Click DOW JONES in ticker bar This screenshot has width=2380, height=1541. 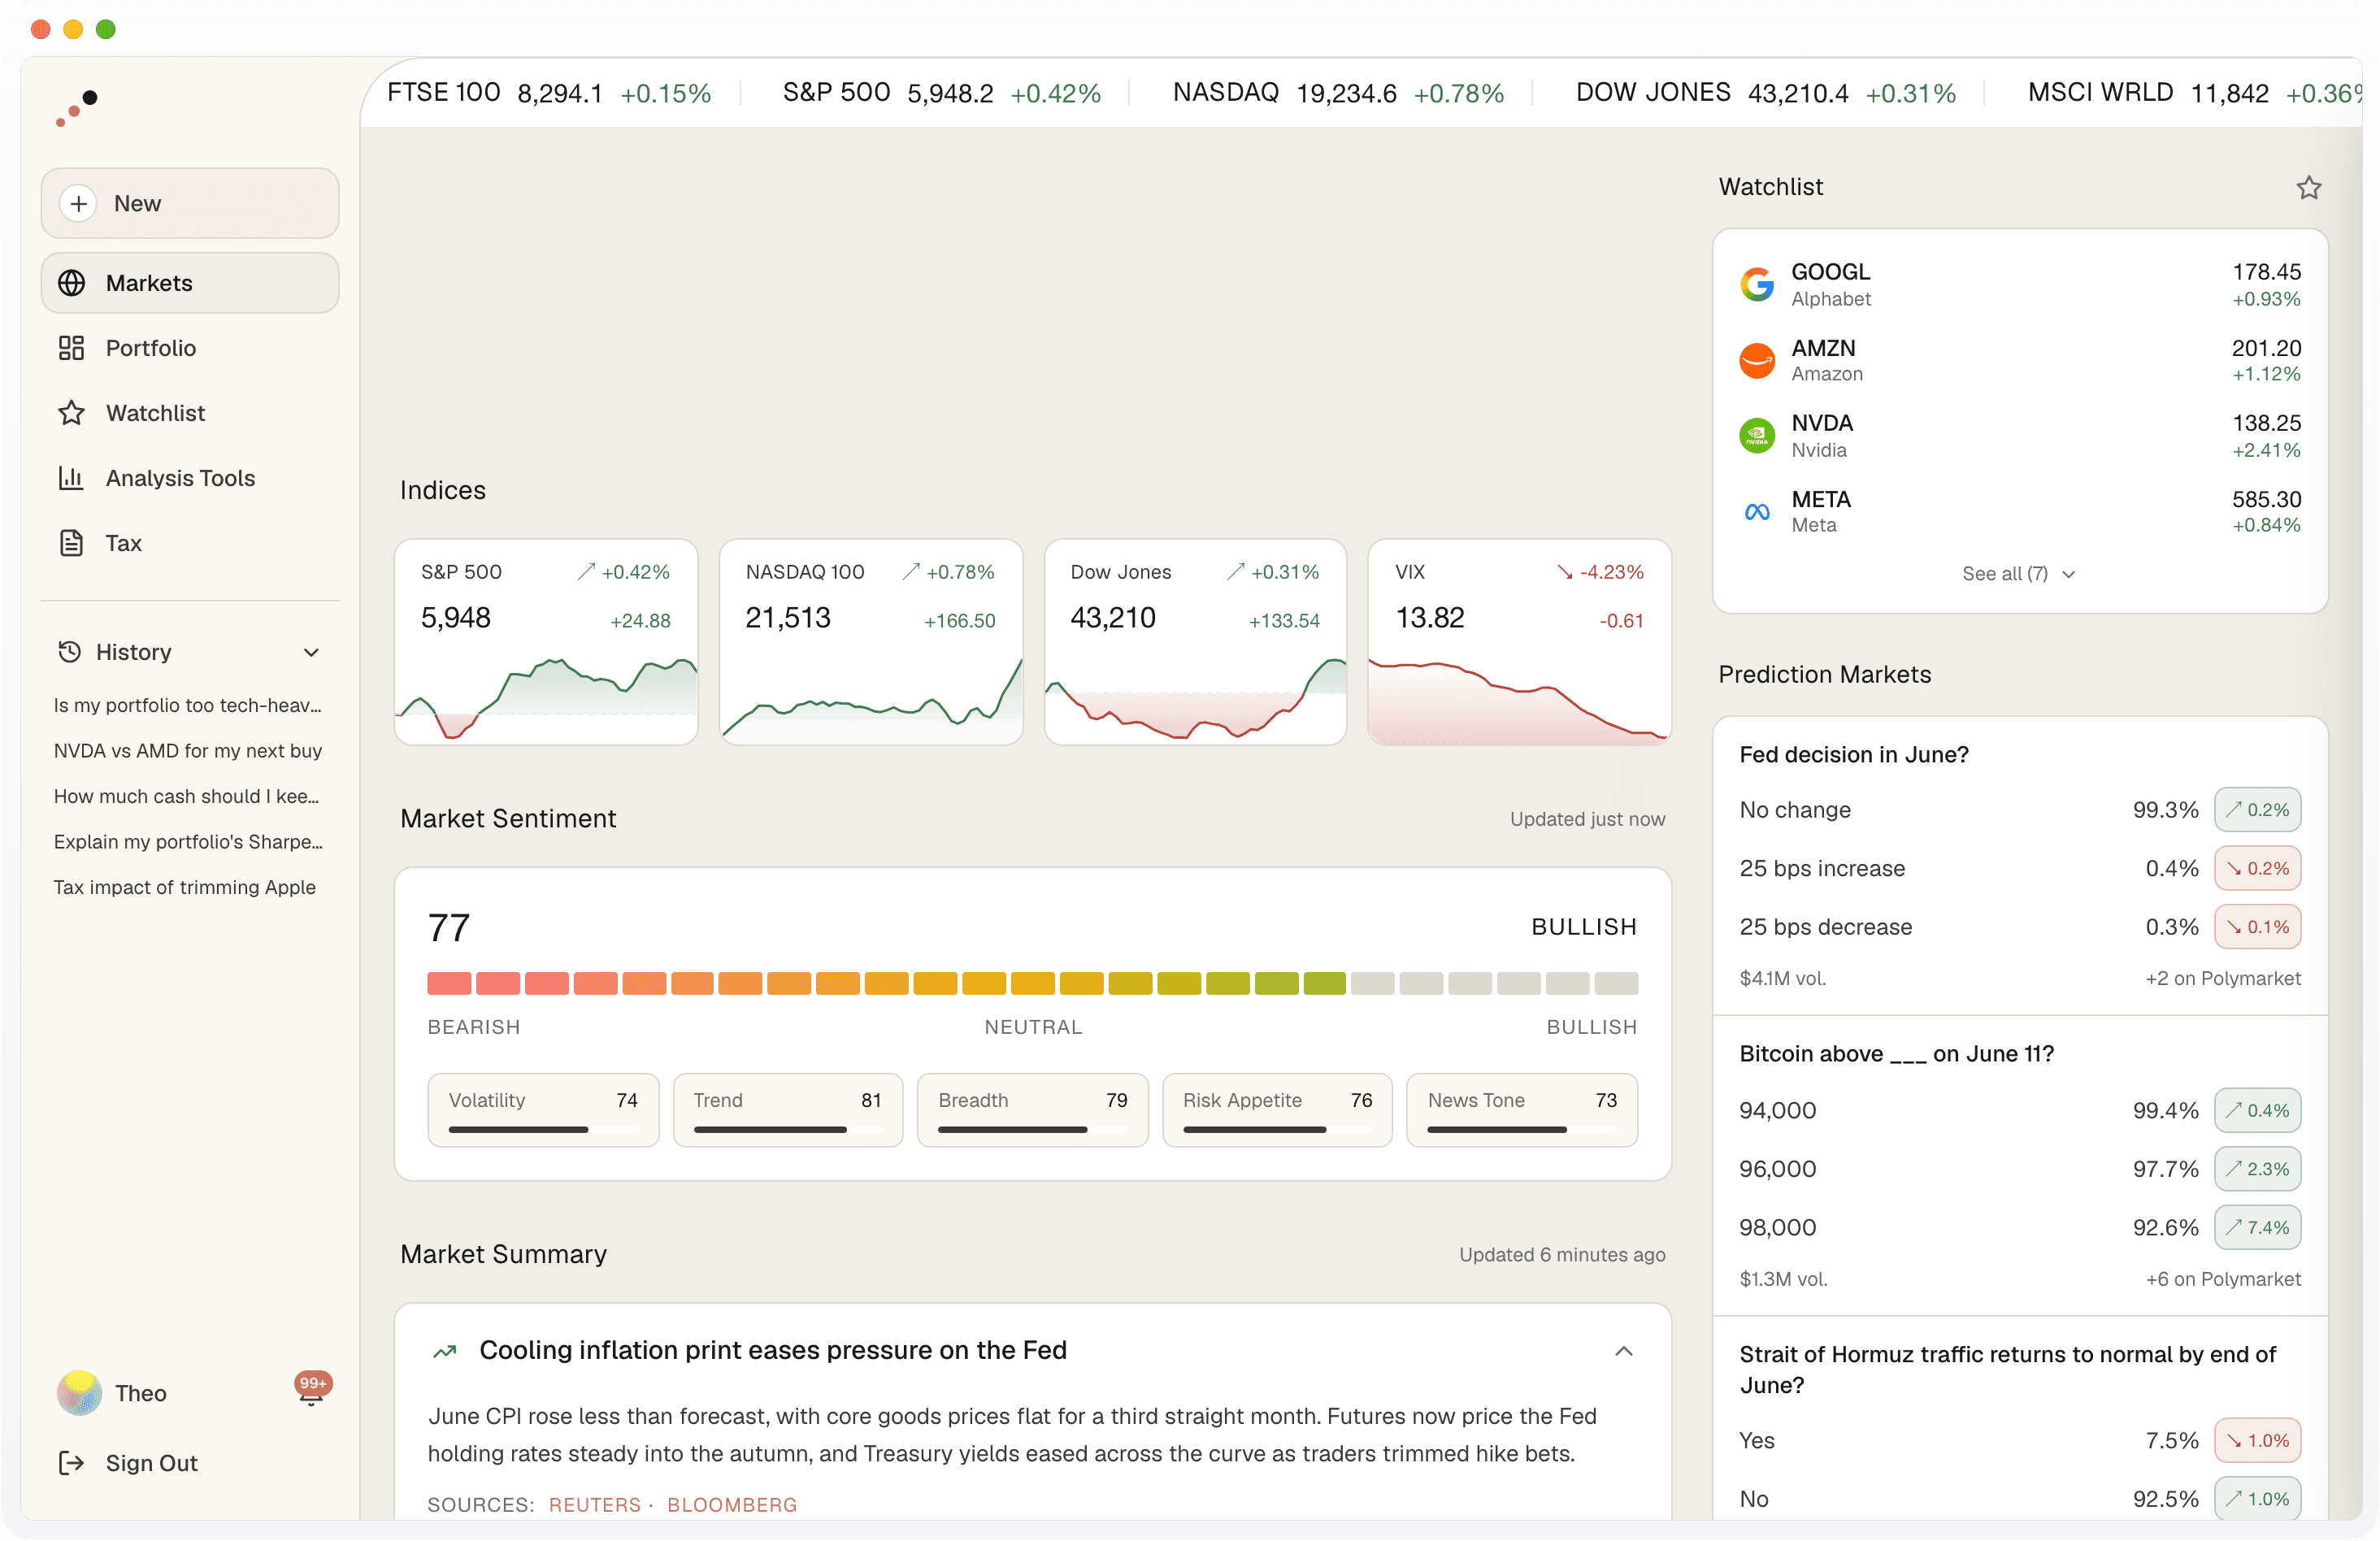click(1765, 93)
